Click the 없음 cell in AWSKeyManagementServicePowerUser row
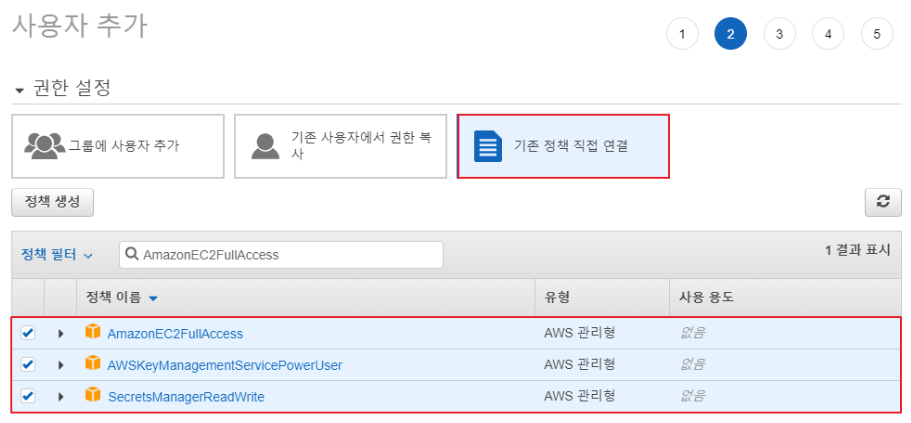911x423 pixels. (x=693, y=364)
